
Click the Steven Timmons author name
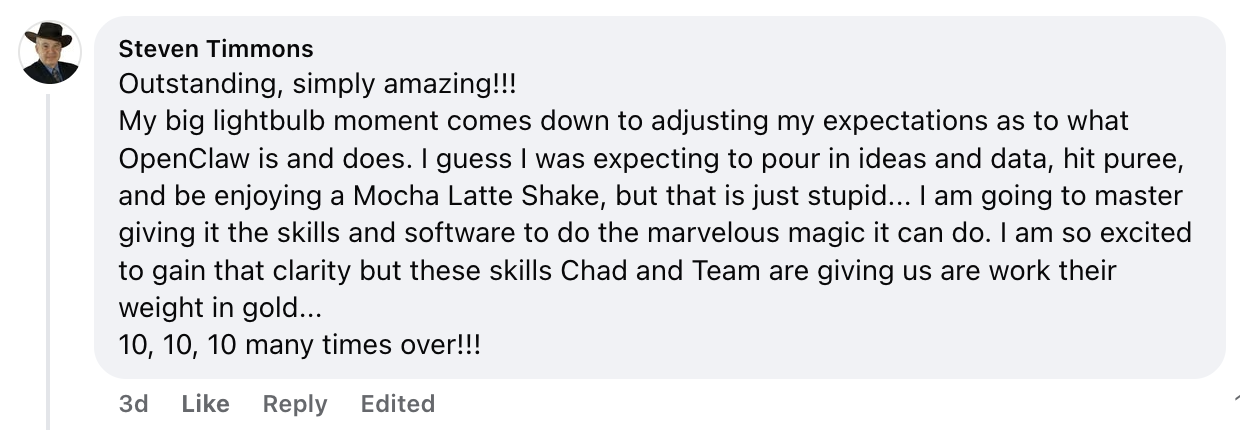point(215,48)
